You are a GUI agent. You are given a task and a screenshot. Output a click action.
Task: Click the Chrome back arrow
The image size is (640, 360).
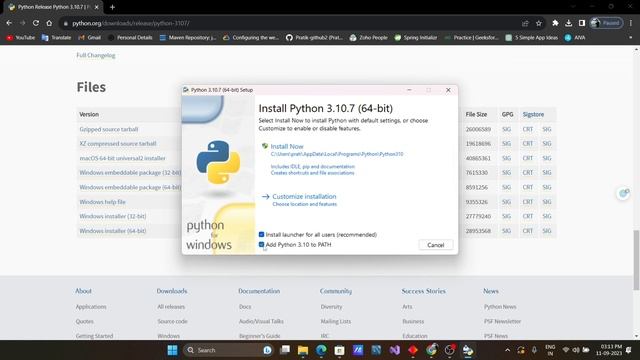click(x=9, y=23)
